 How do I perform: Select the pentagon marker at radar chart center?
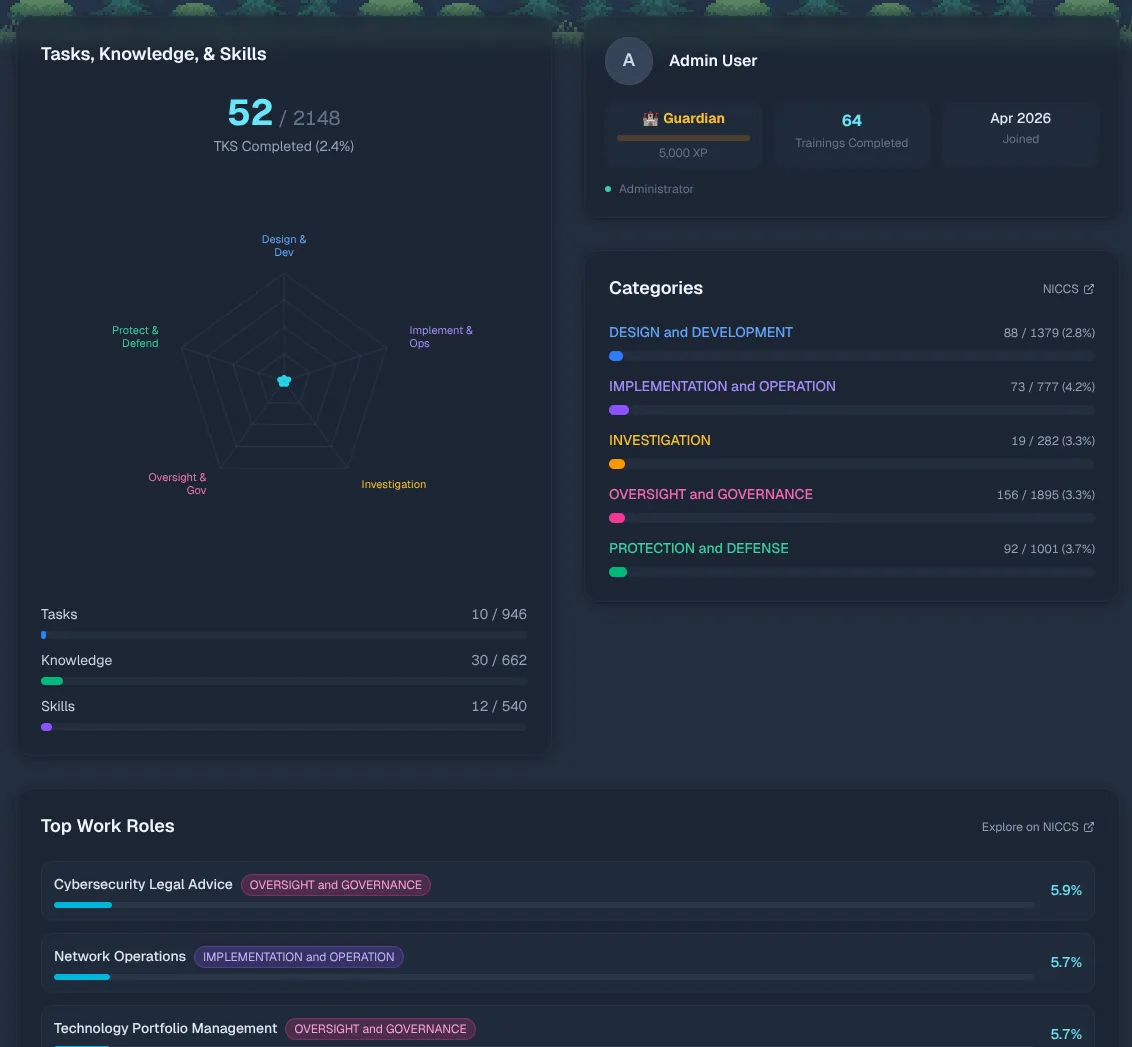(284, 380)
